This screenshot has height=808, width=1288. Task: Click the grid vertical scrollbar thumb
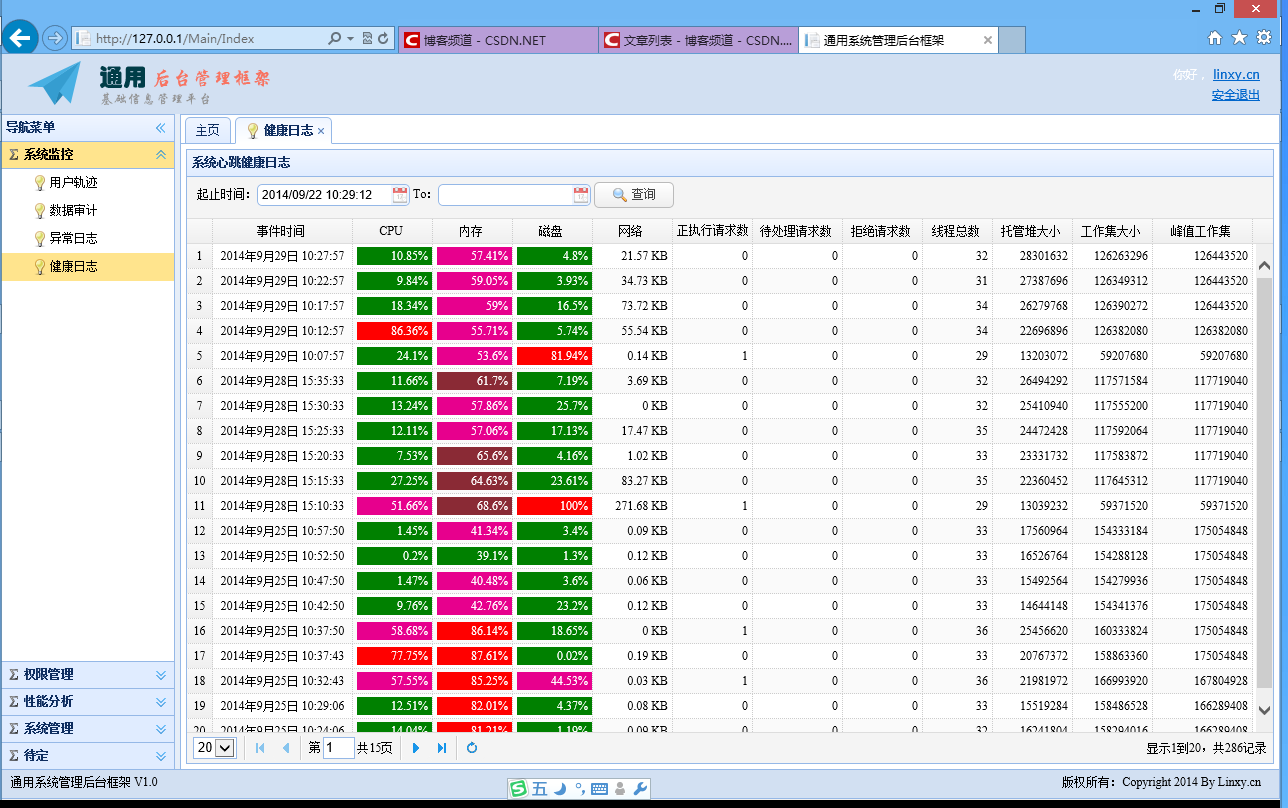click(1264, 483)
